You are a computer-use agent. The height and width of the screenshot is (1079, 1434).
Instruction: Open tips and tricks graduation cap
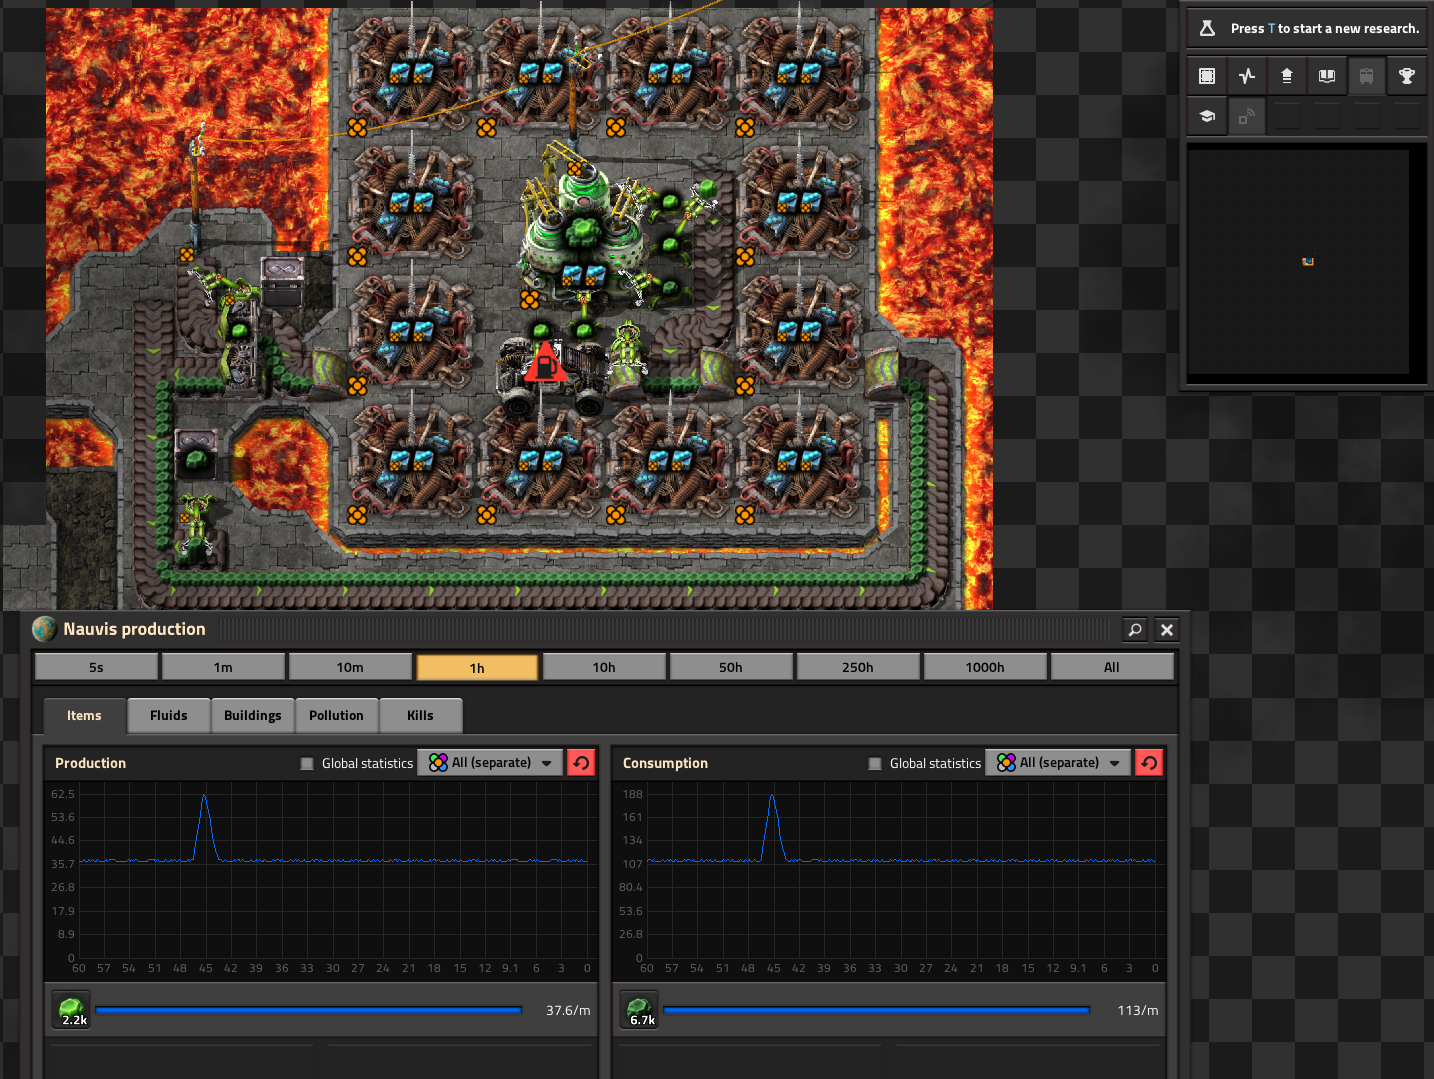tap(1207, 116)
